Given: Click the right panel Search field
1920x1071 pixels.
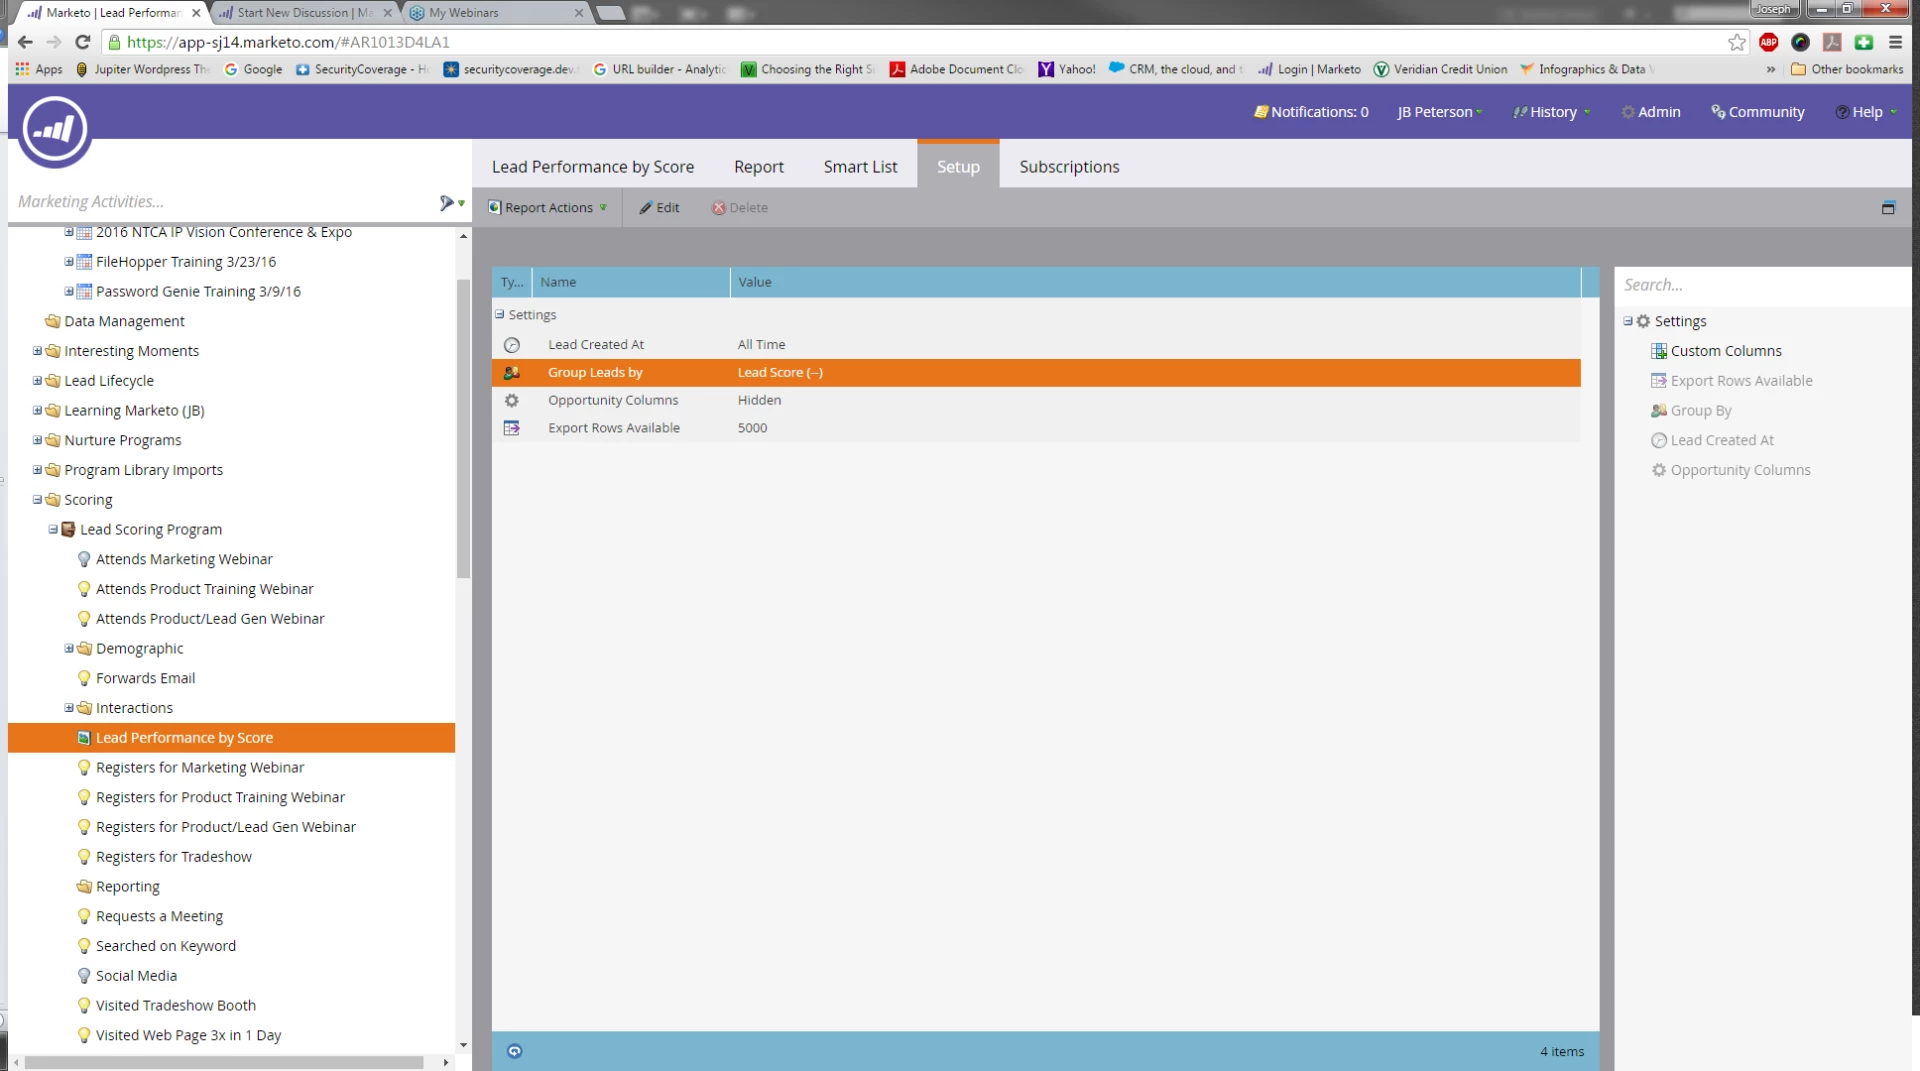Looking at the screenshot, I should [1762, 285].
